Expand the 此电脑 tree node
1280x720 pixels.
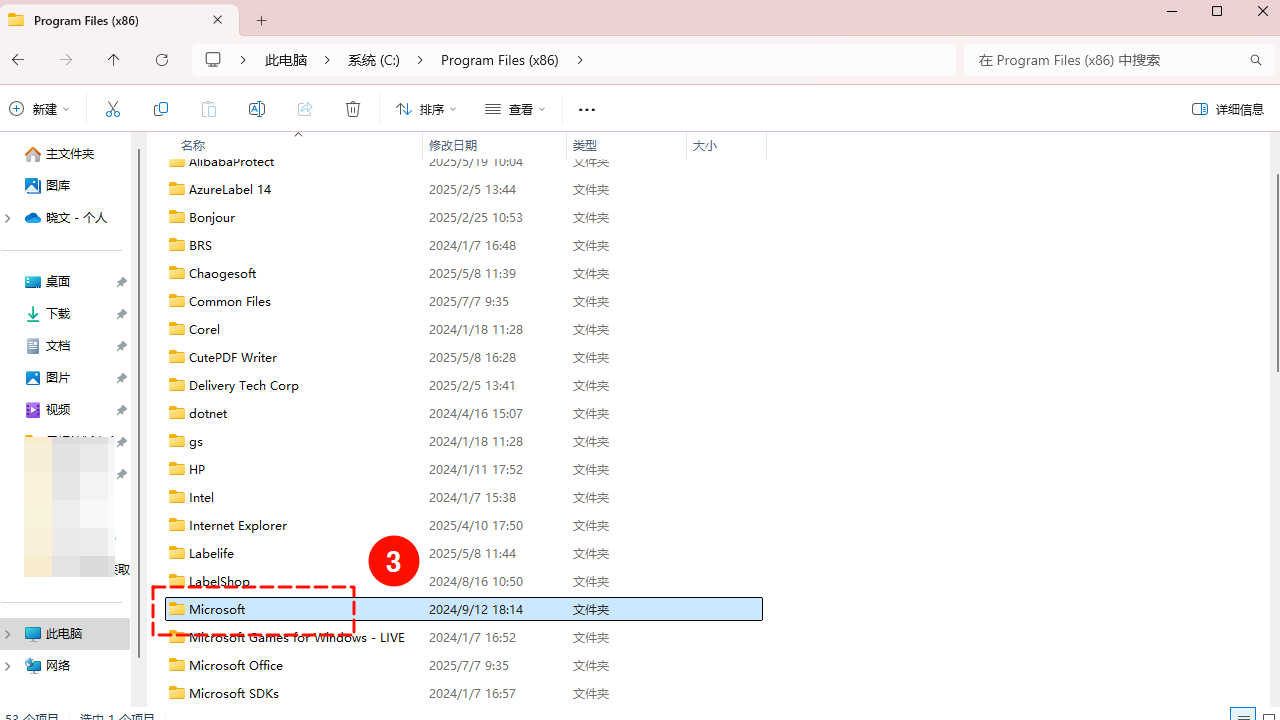[x=8, y=633]
